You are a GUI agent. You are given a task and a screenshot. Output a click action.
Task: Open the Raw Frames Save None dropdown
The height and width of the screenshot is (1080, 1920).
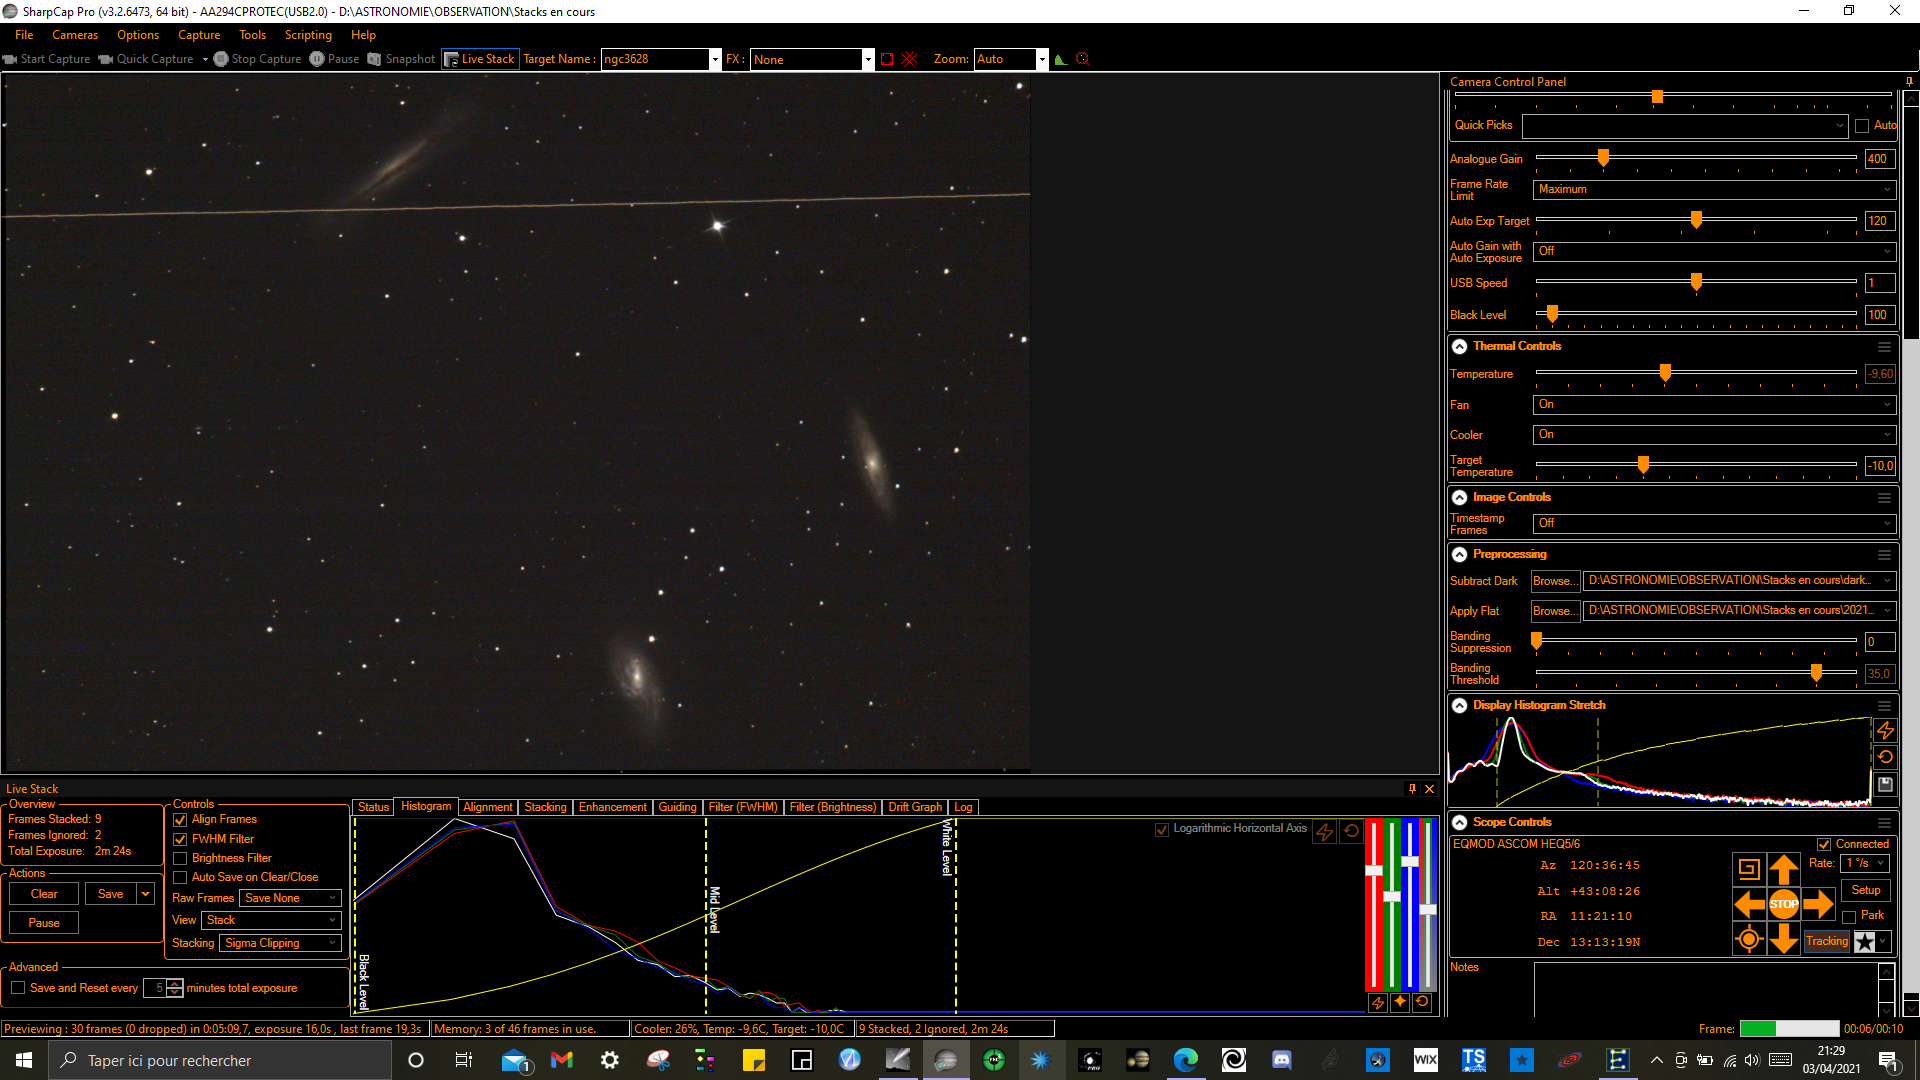pyautogui.click(x=291, y=898)
